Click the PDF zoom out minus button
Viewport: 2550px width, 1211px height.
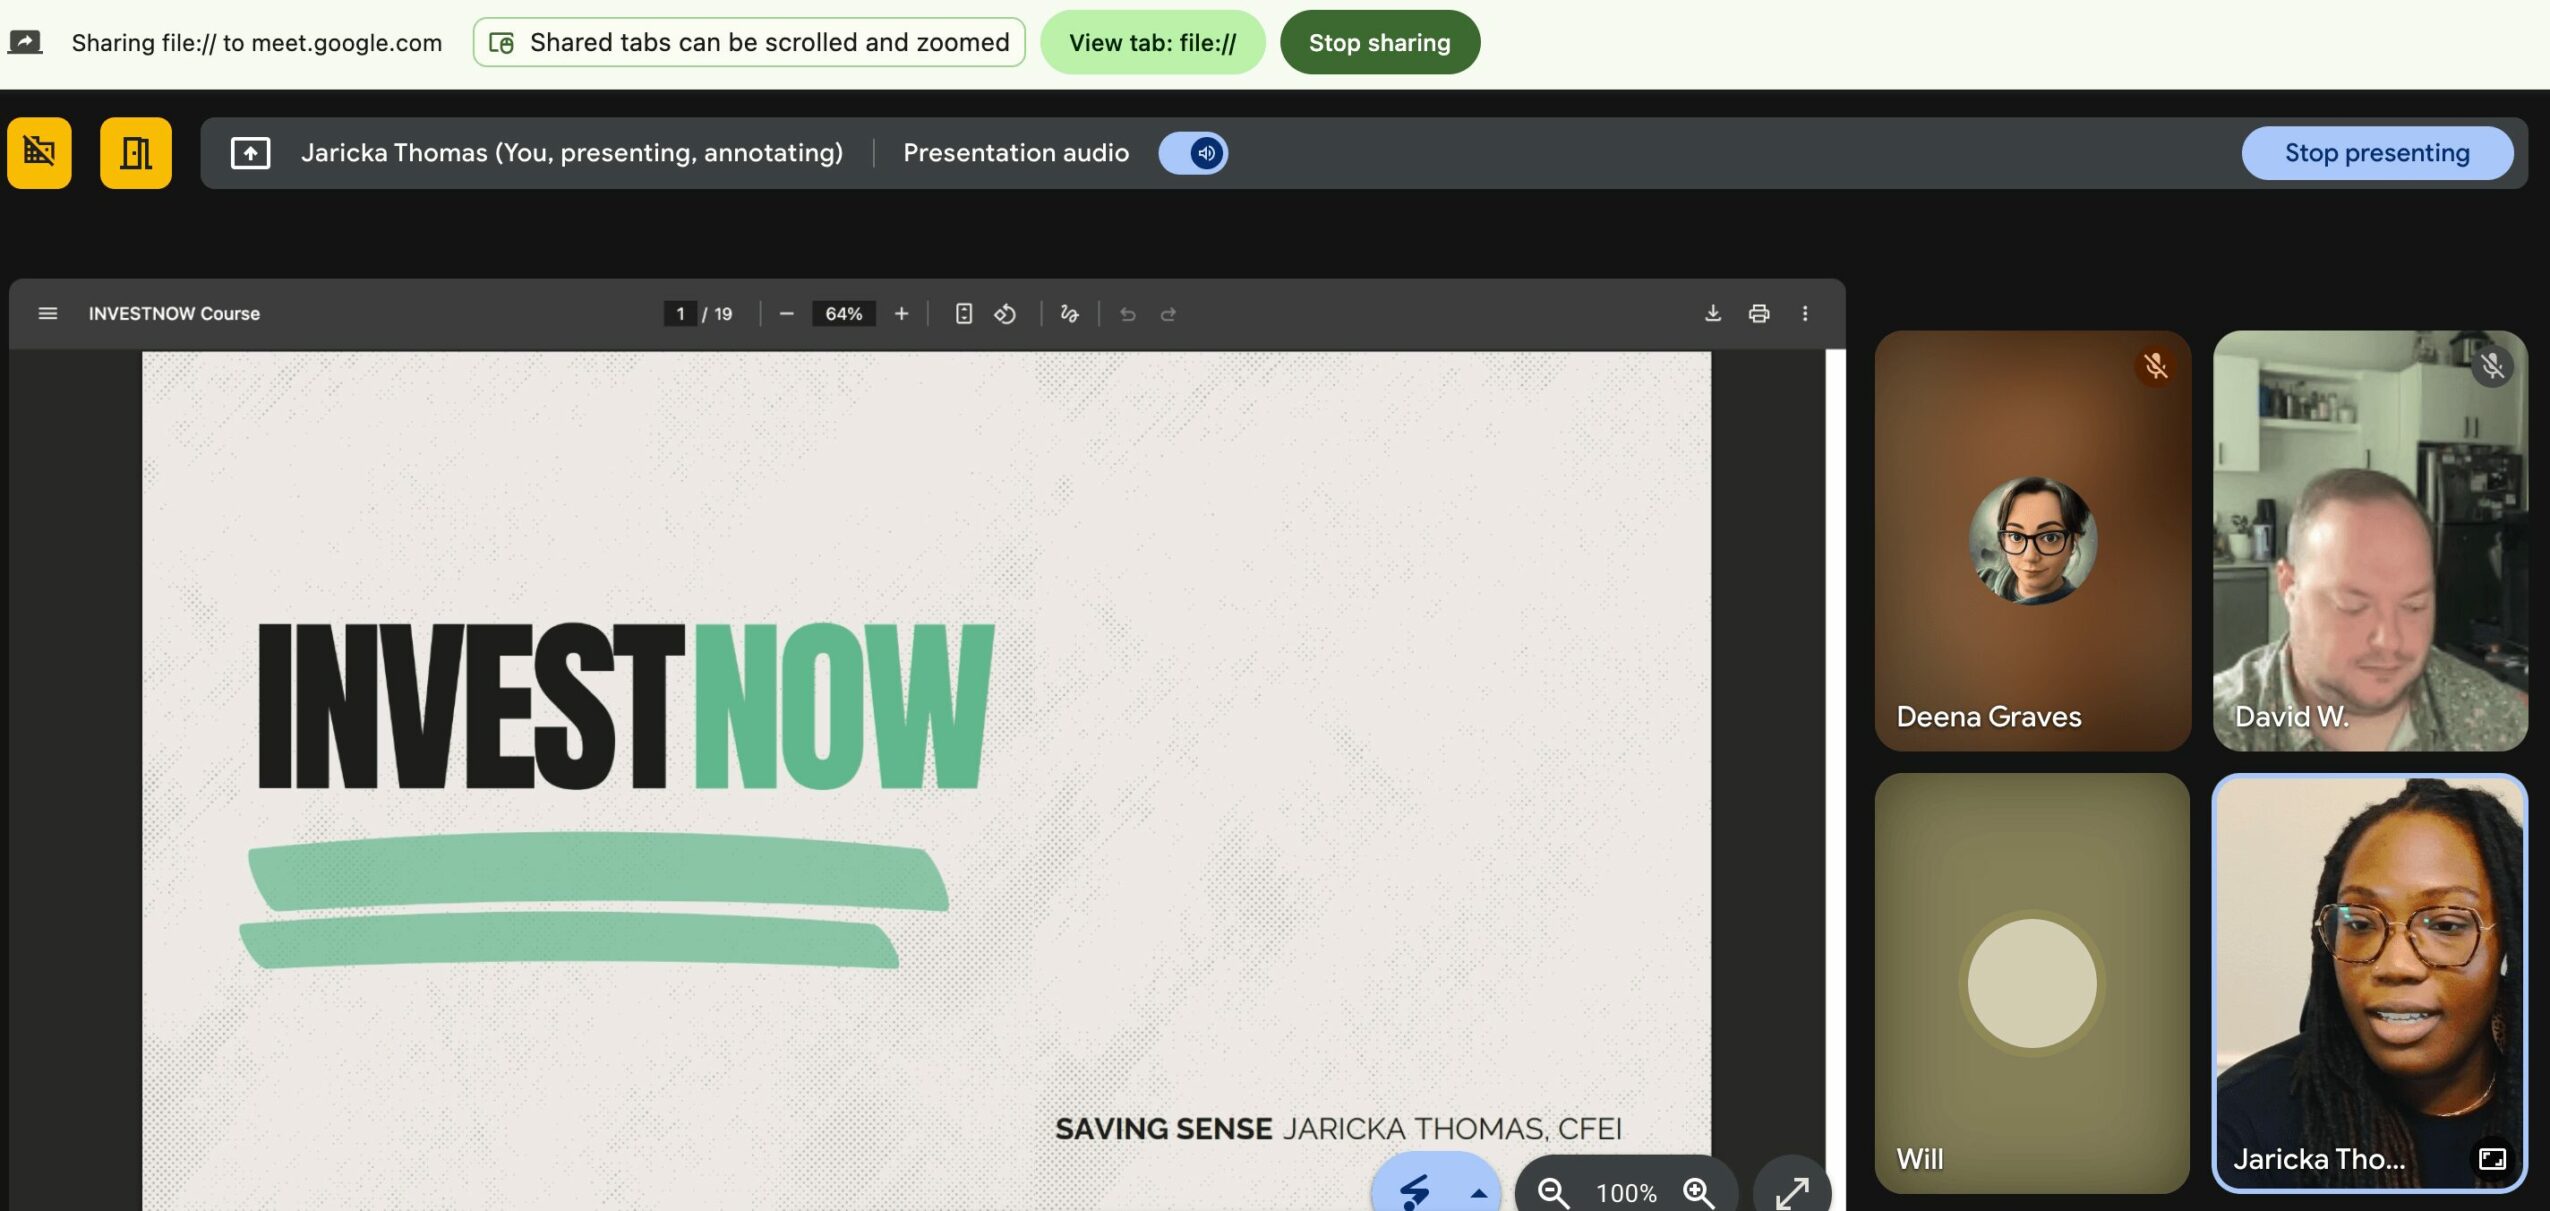786,314
